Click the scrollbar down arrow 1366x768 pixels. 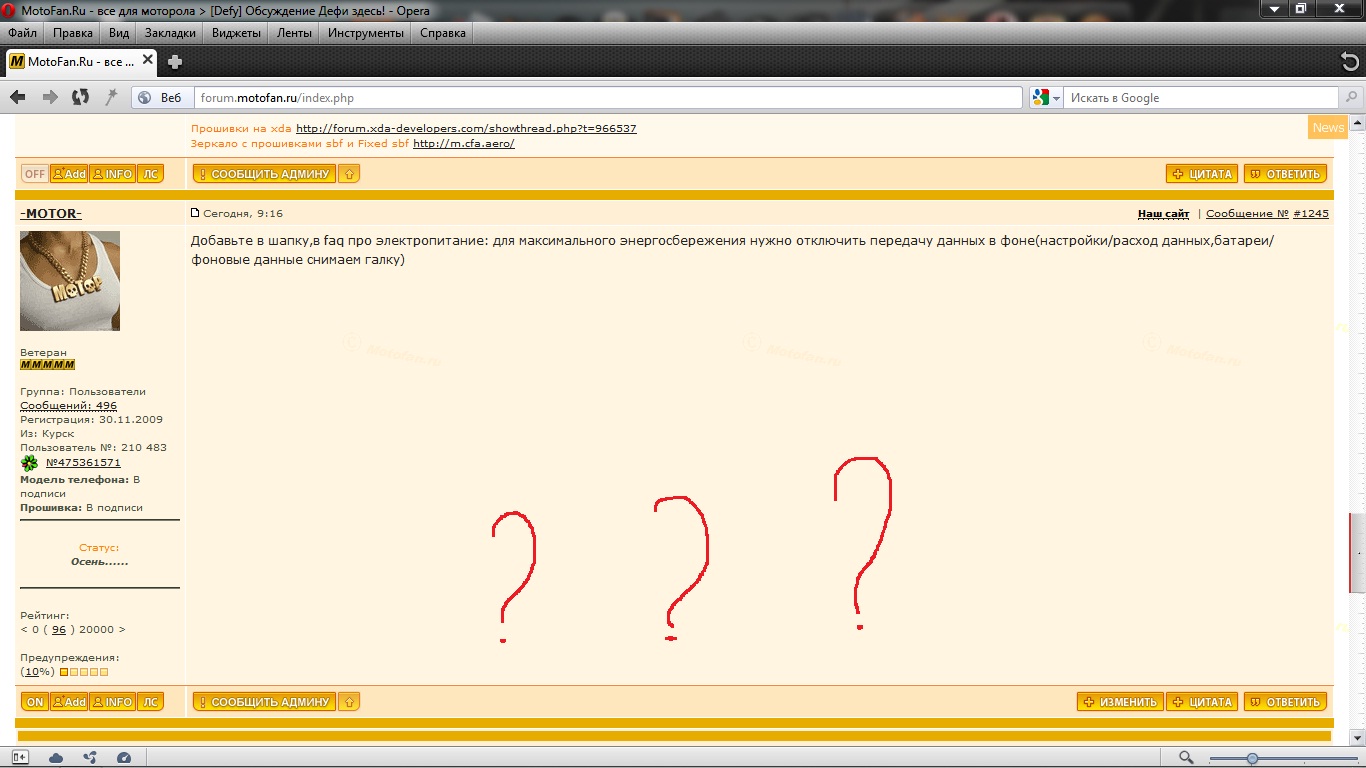coord(1358,738)
